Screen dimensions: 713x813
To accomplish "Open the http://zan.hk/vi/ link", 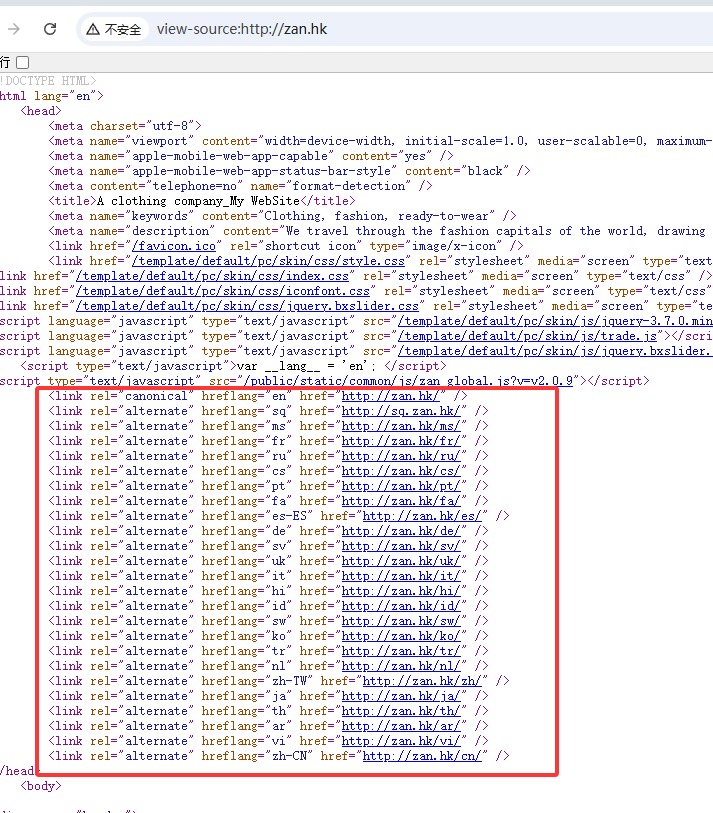I will 401,742.
